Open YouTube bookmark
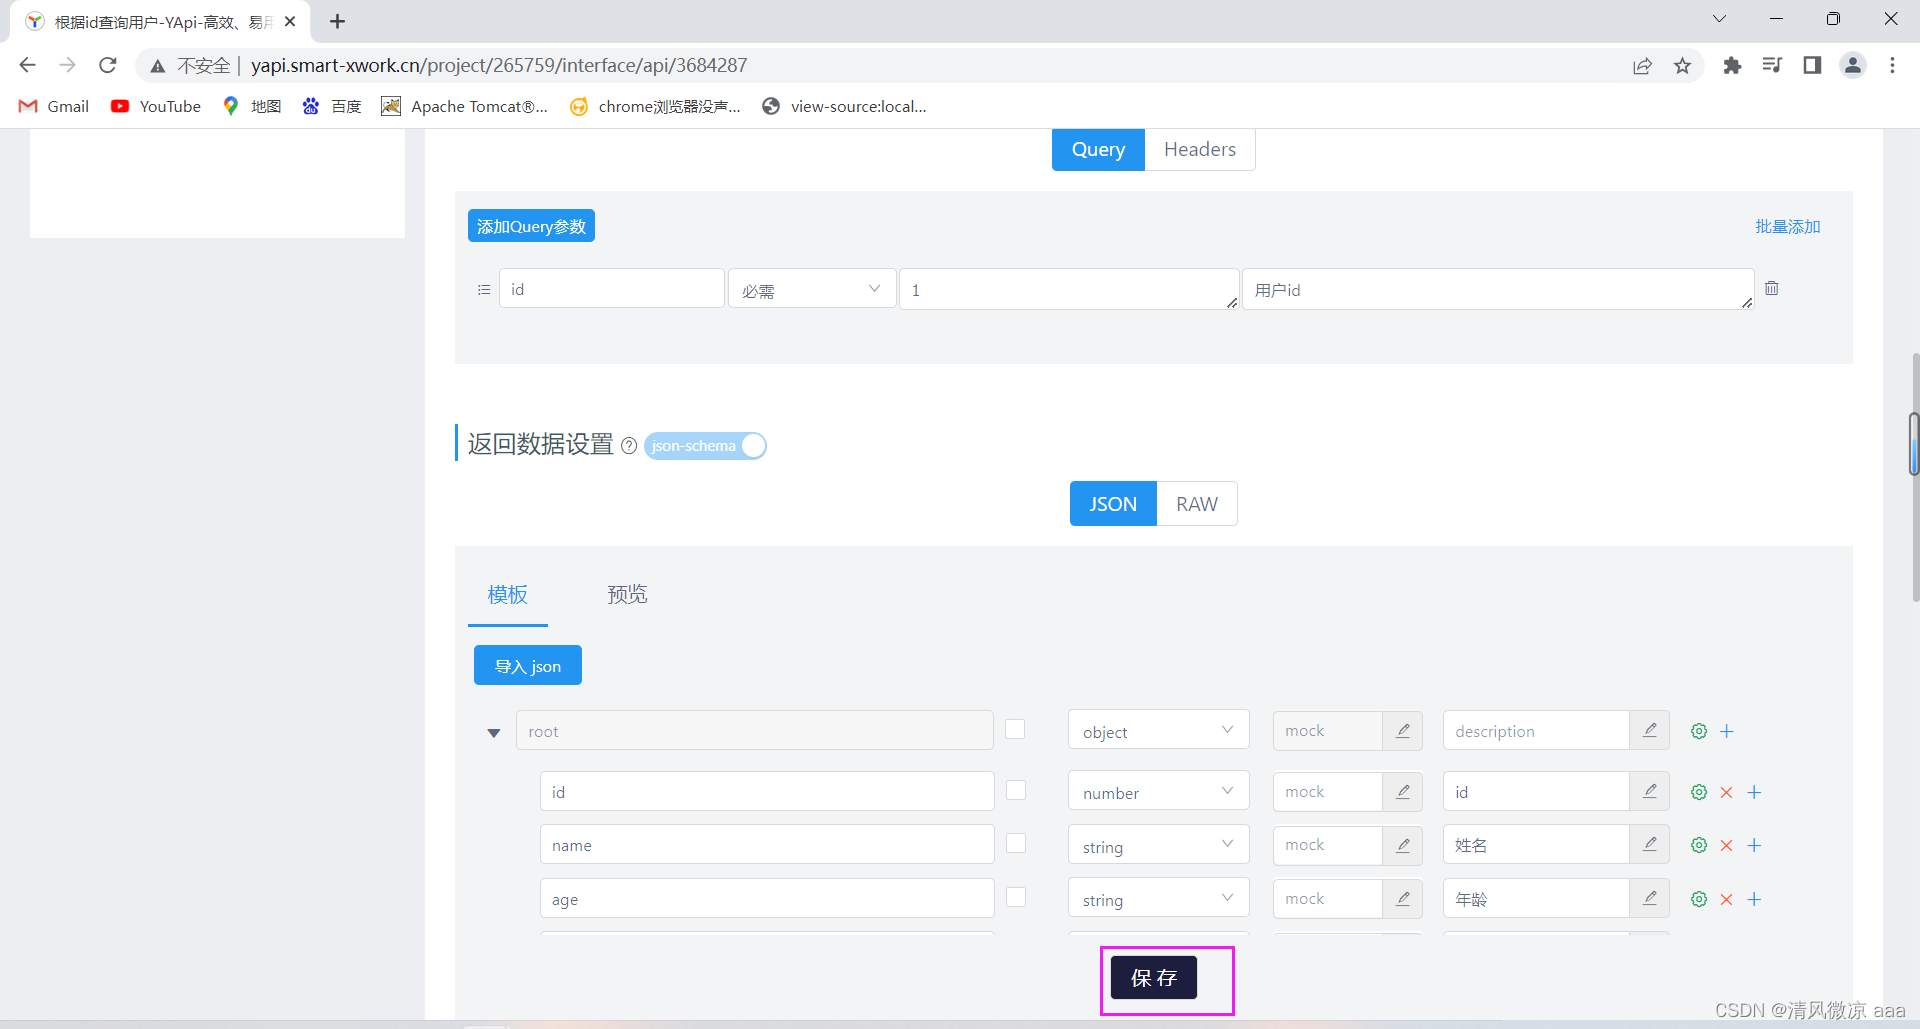The width and height of the screenshot is (1920, 1029). click(156, 106)
